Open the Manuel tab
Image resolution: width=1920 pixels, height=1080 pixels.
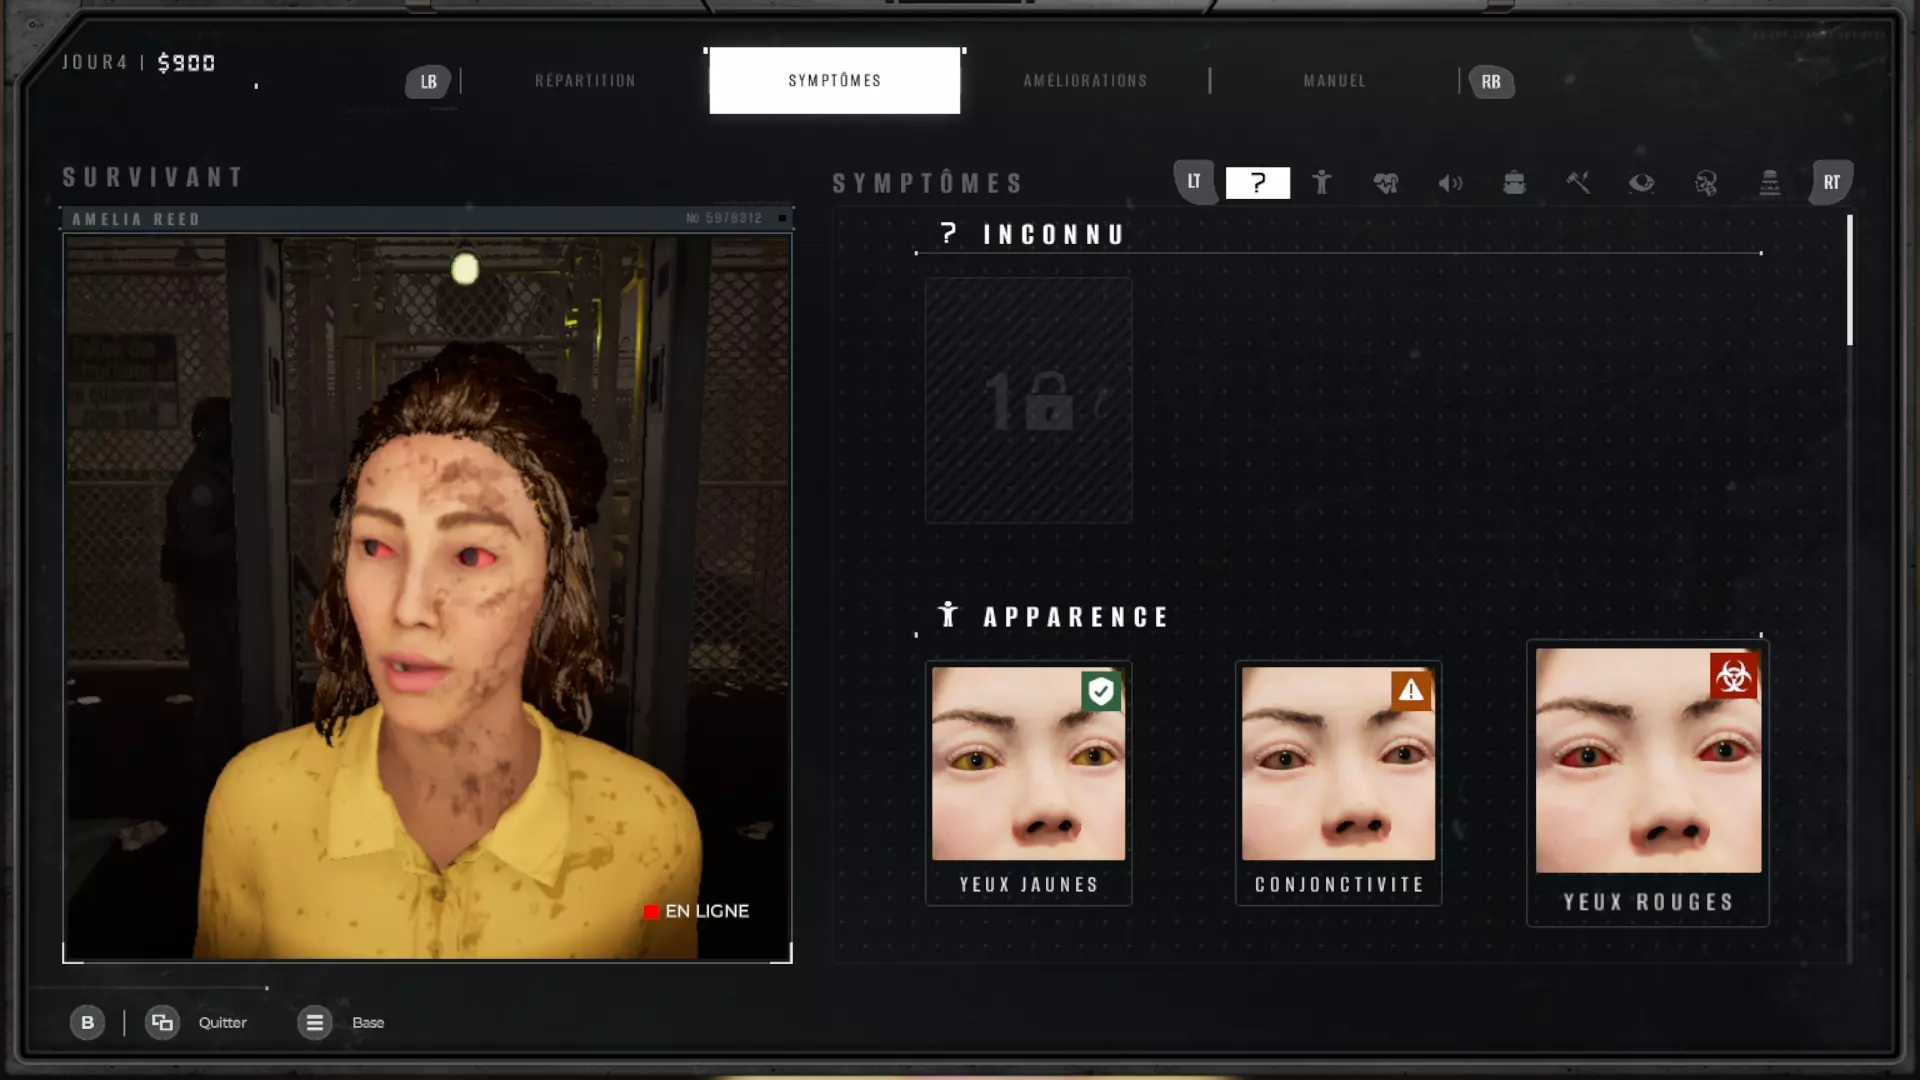pyautogui.click(x=1334, y=81)
